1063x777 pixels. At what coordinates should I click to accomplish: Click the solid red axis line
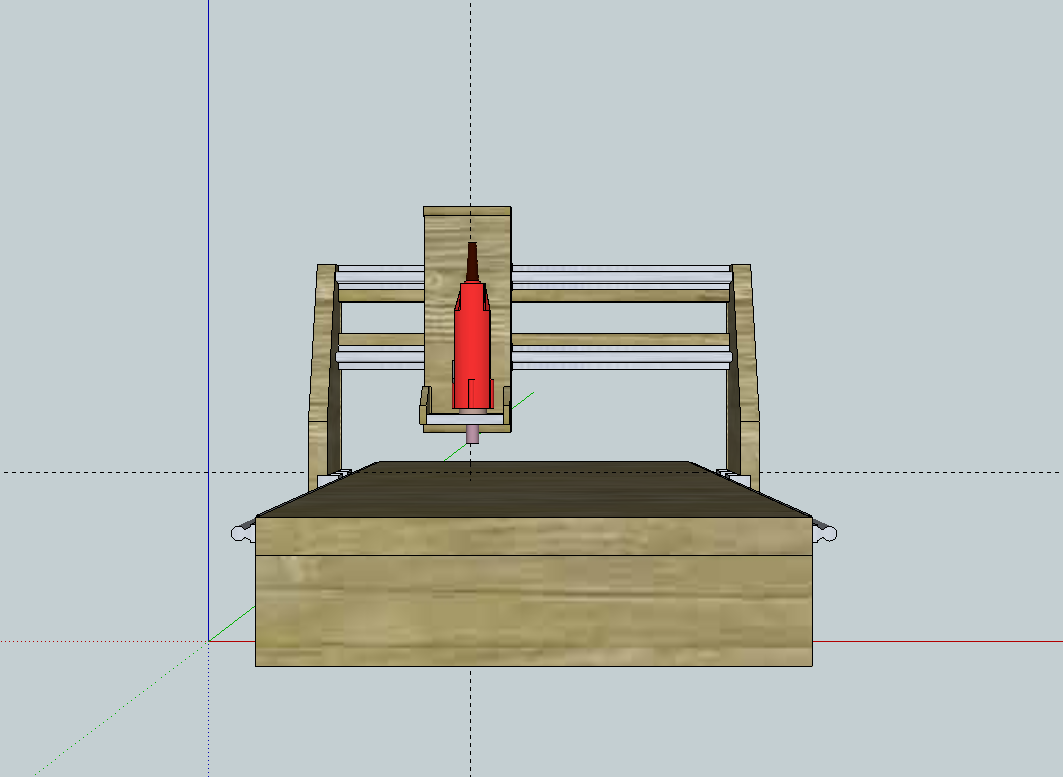tap(938, 641)
